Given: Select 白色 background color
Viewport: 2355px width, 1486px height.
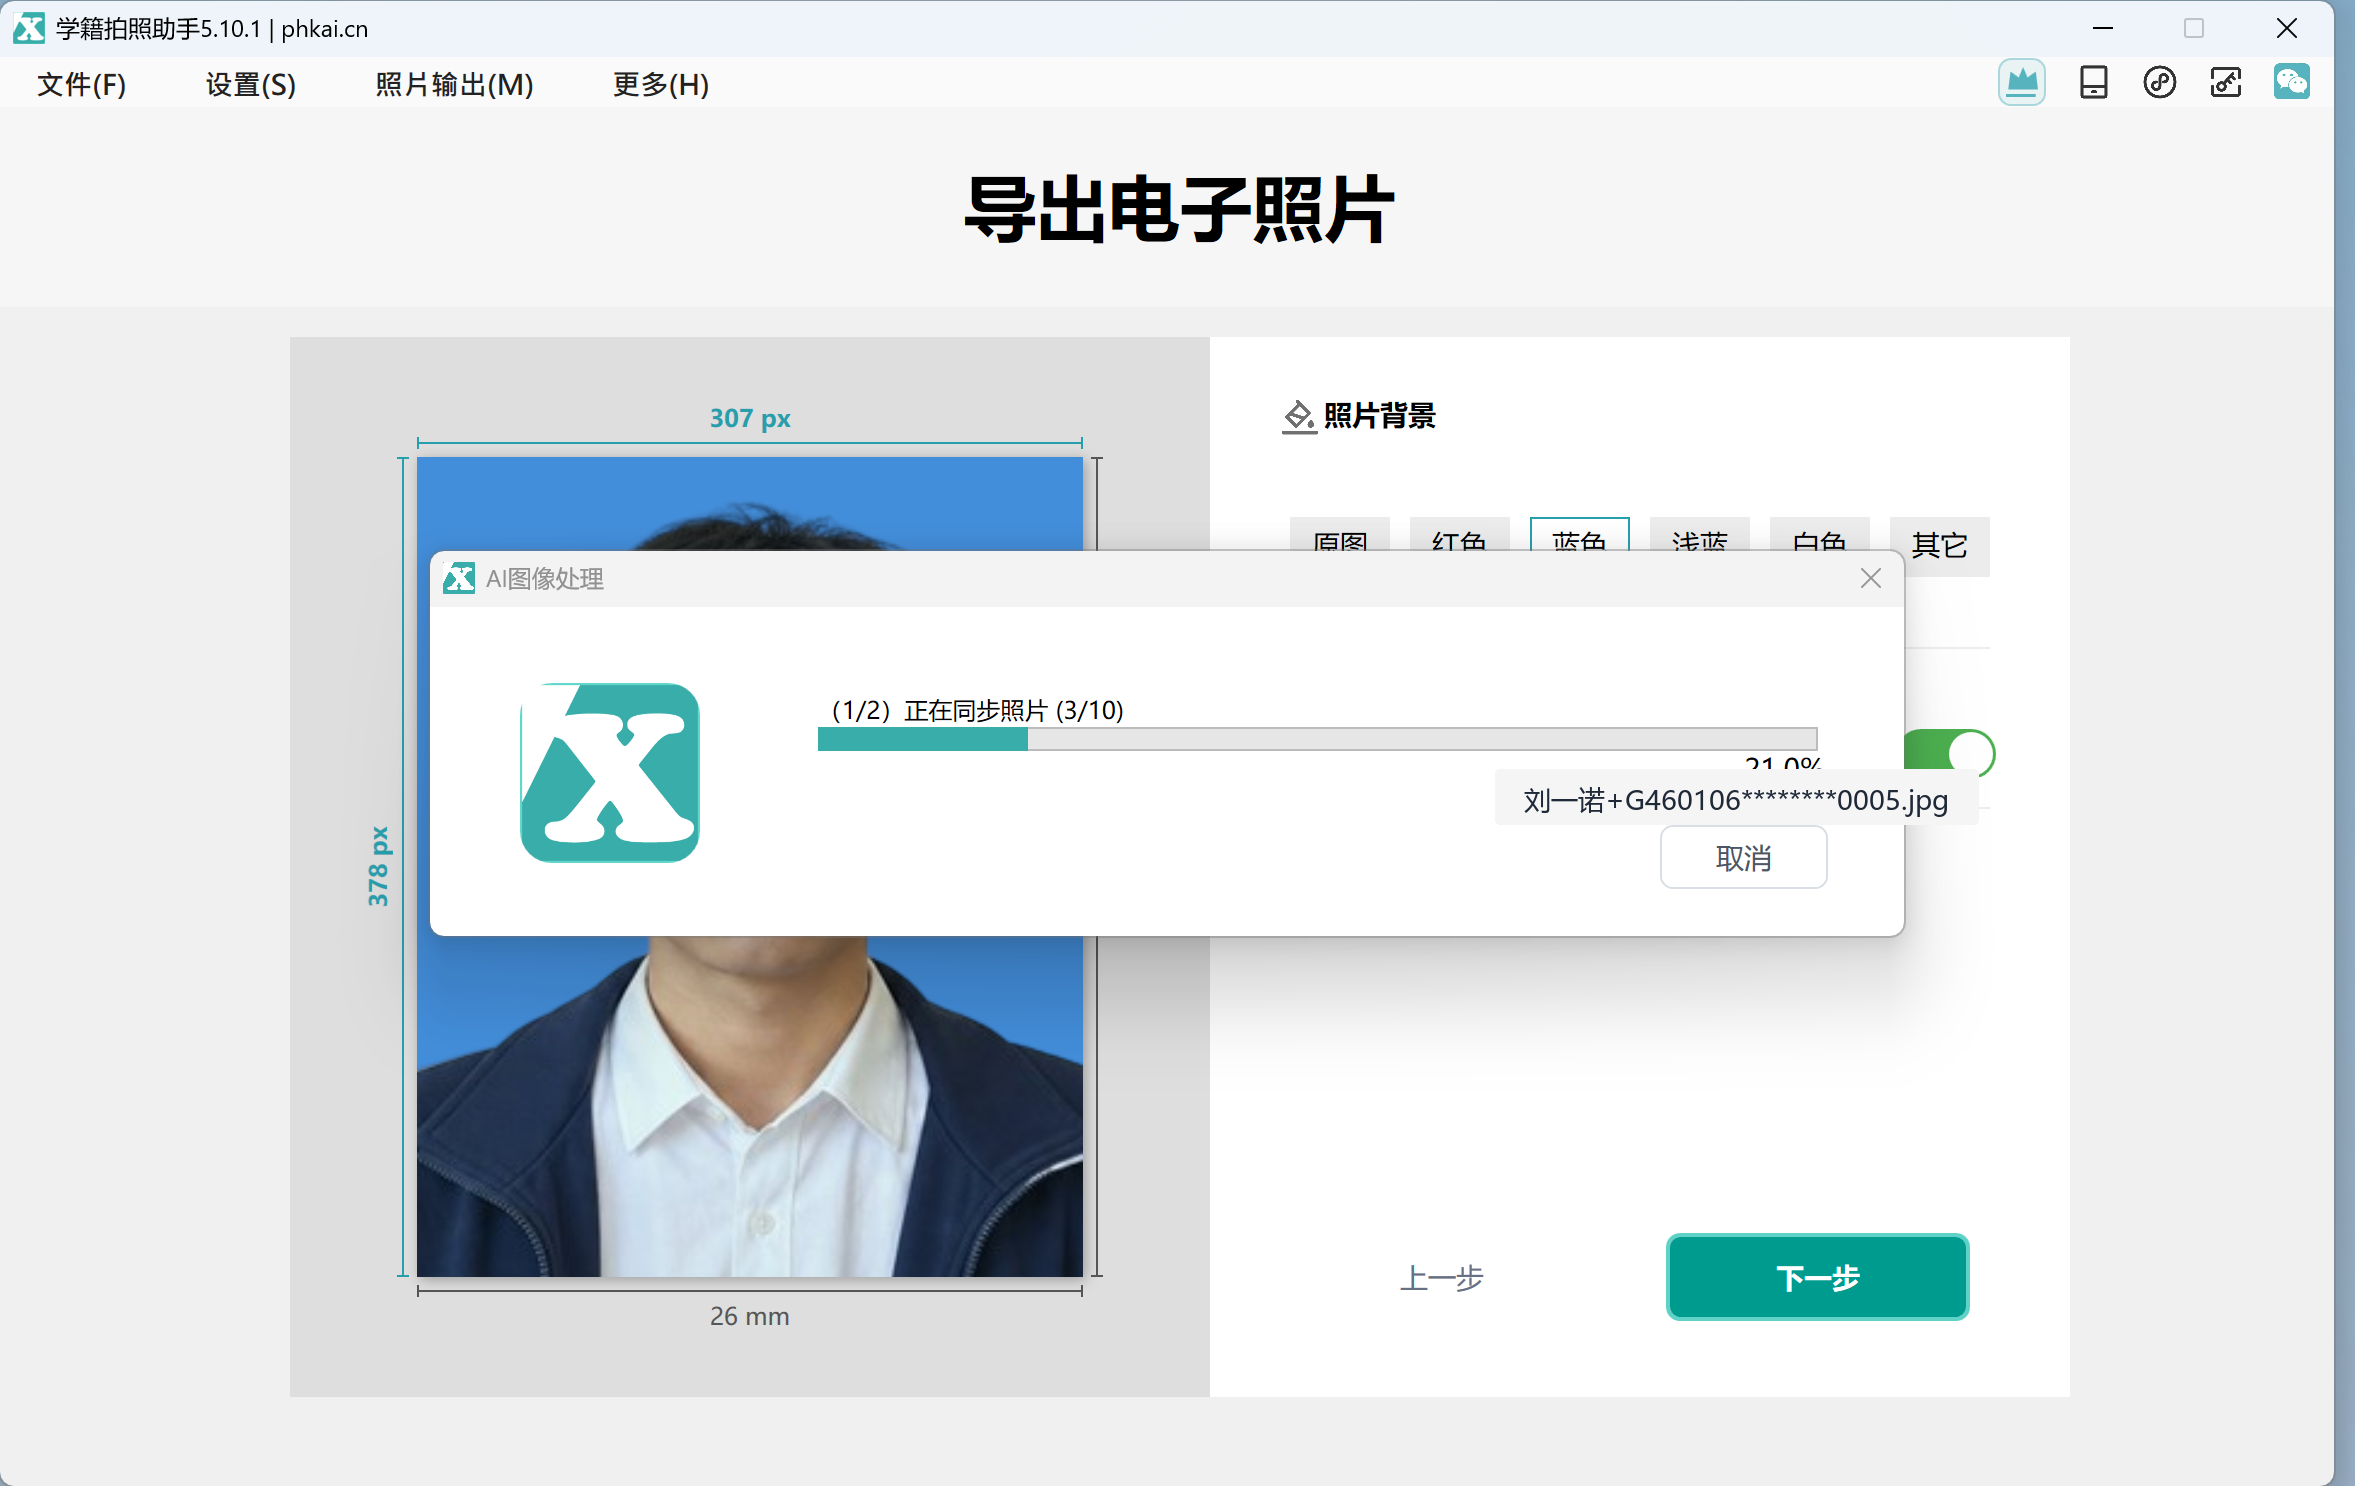Looking at the screenshot, I should point(1819,535).
